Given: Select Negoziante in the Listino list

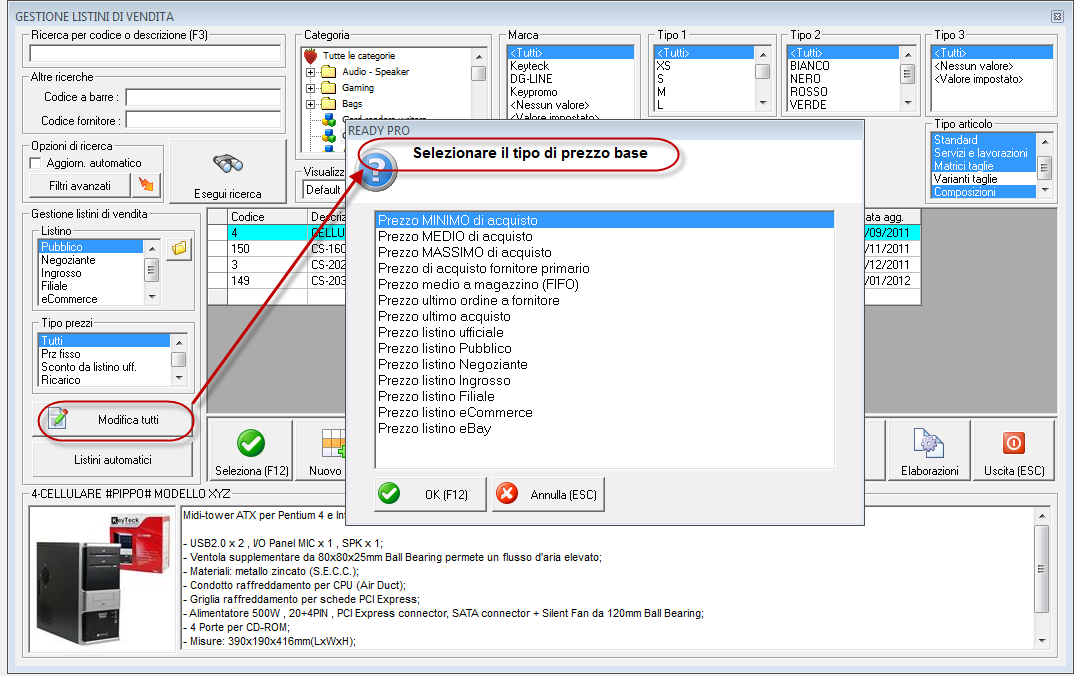Looking at the screenshot, I should [x=91, y=260].
